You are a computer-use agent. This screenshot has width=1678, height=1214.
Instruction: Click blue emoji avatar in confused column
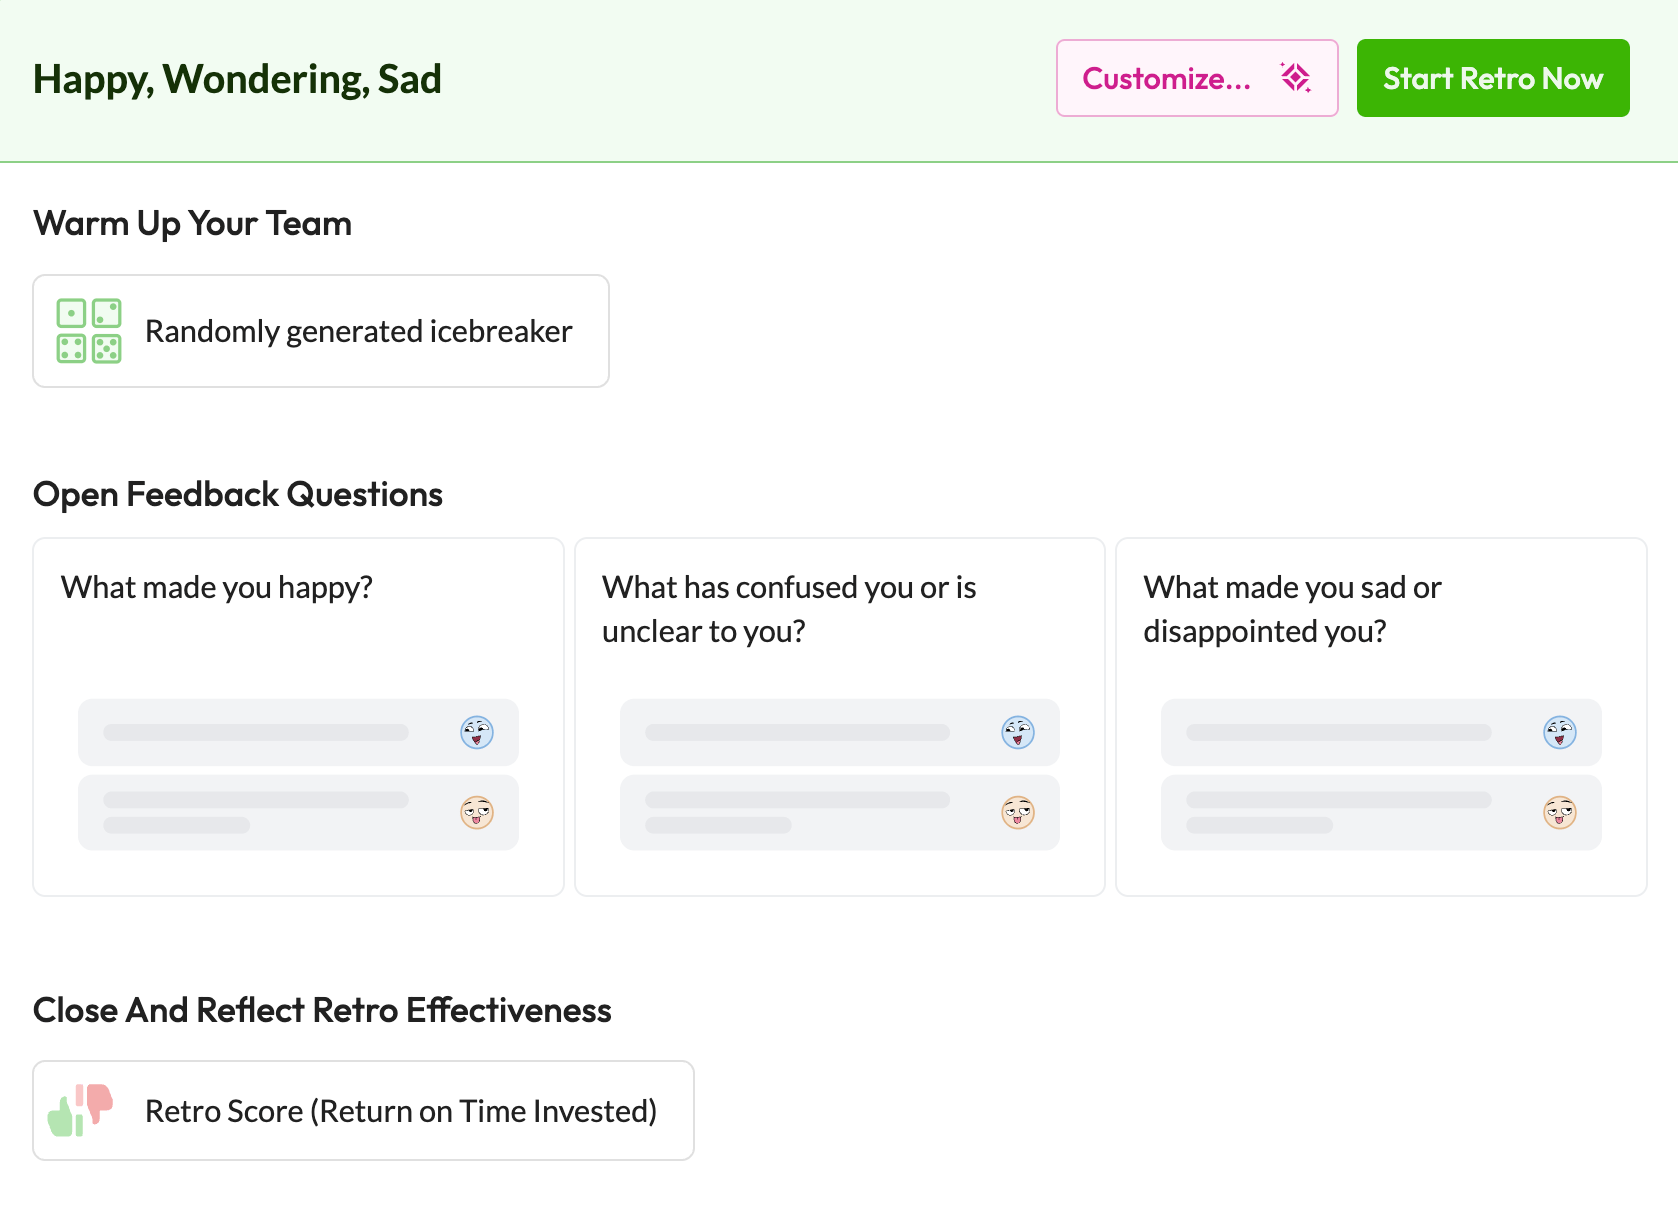pyautogui.click(x=1018, y=732)
